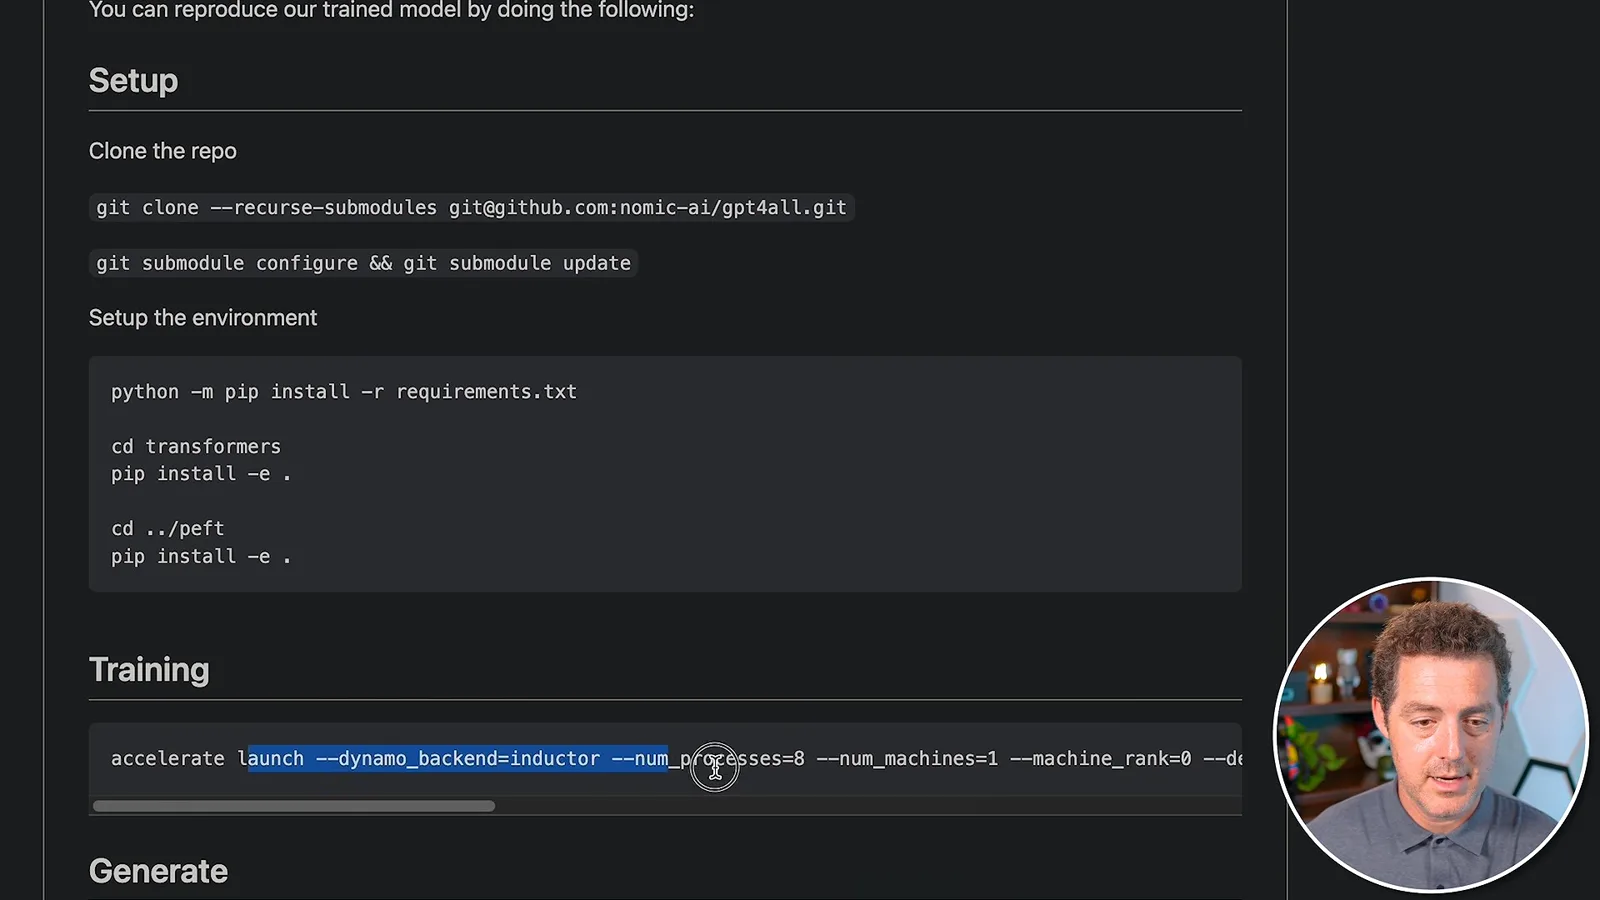Click the pip install -r requirements.txt line
The image size is (1600, 900).
[344, 392]
